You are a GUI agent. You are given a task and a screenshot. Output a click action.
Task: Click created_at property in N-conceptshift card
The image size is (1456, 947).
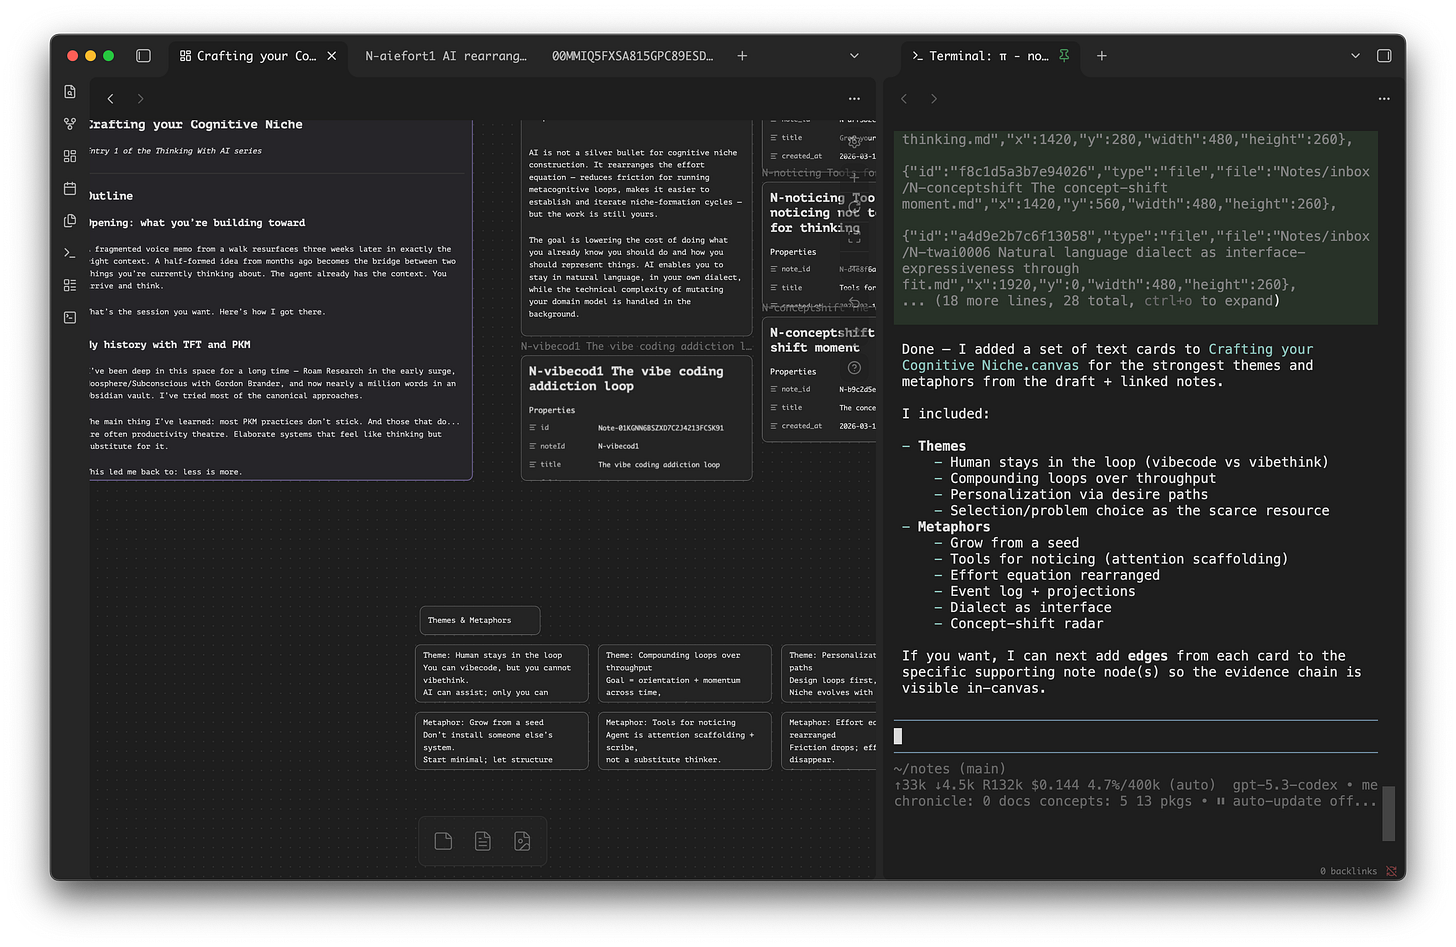[822, 426]
